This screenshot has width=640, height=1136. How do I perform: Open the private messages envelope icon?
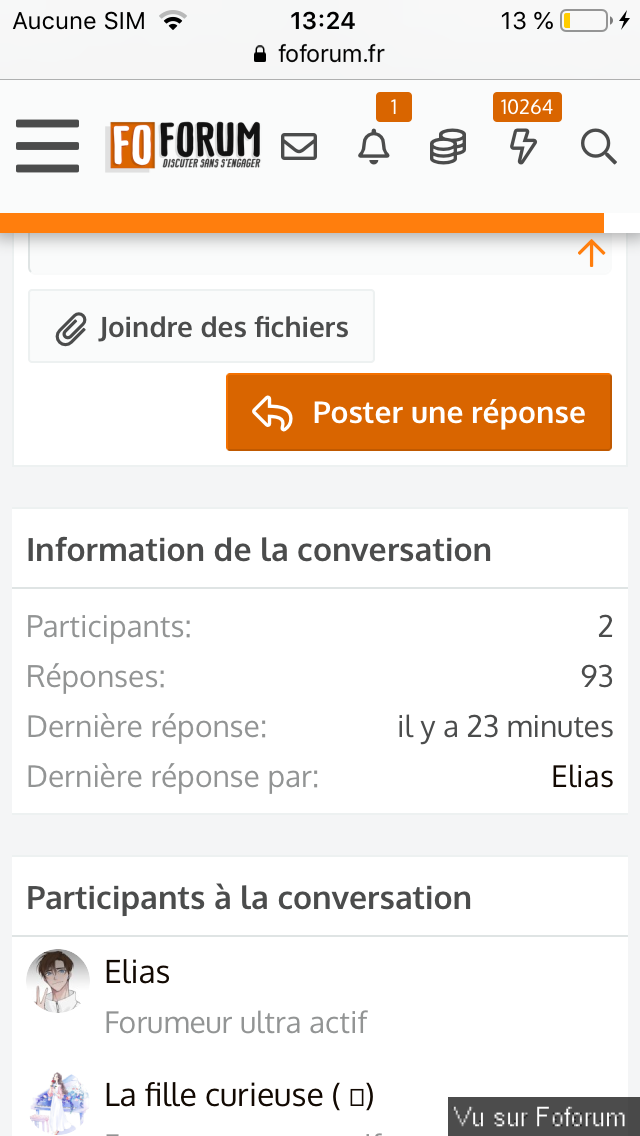pyautogui.click(x=299, y=148)
